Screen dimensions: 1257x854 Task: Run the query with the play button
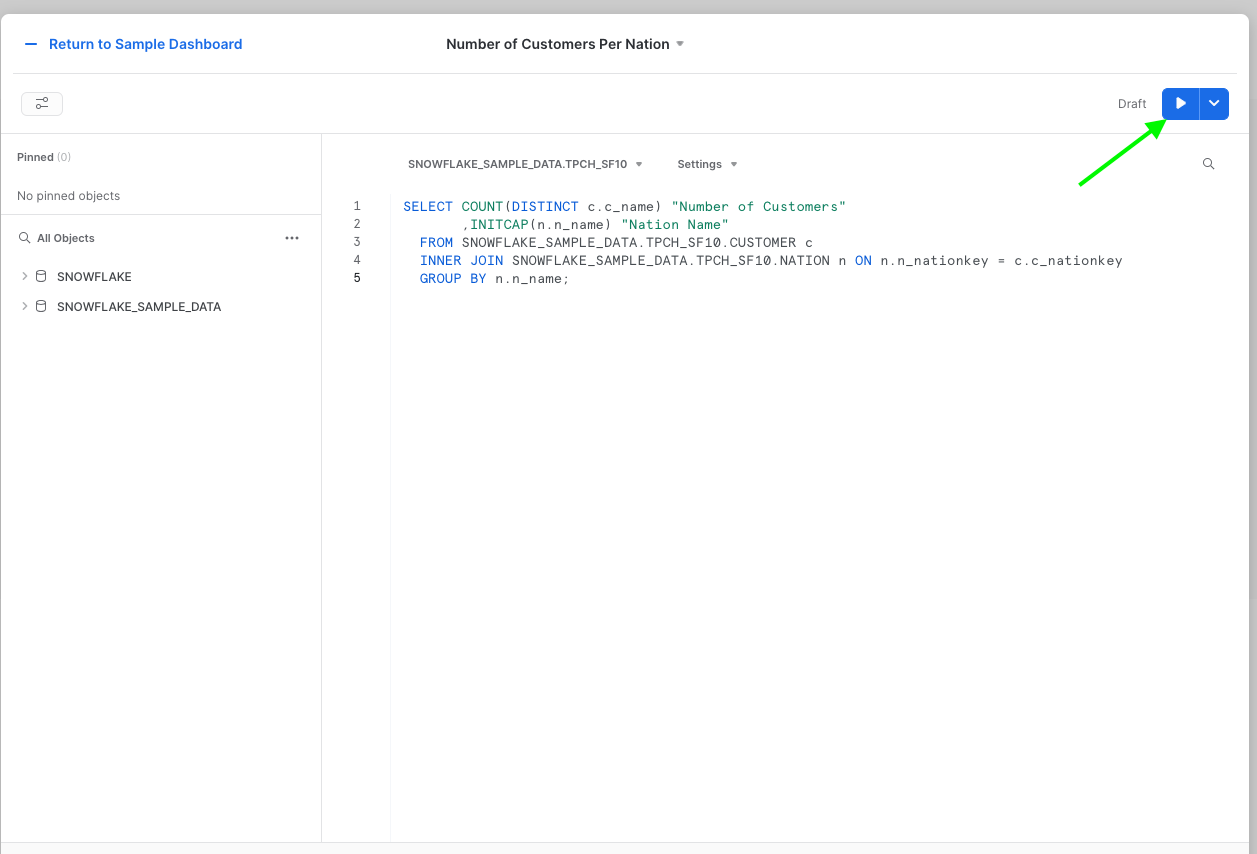(x=1180, y=104)
